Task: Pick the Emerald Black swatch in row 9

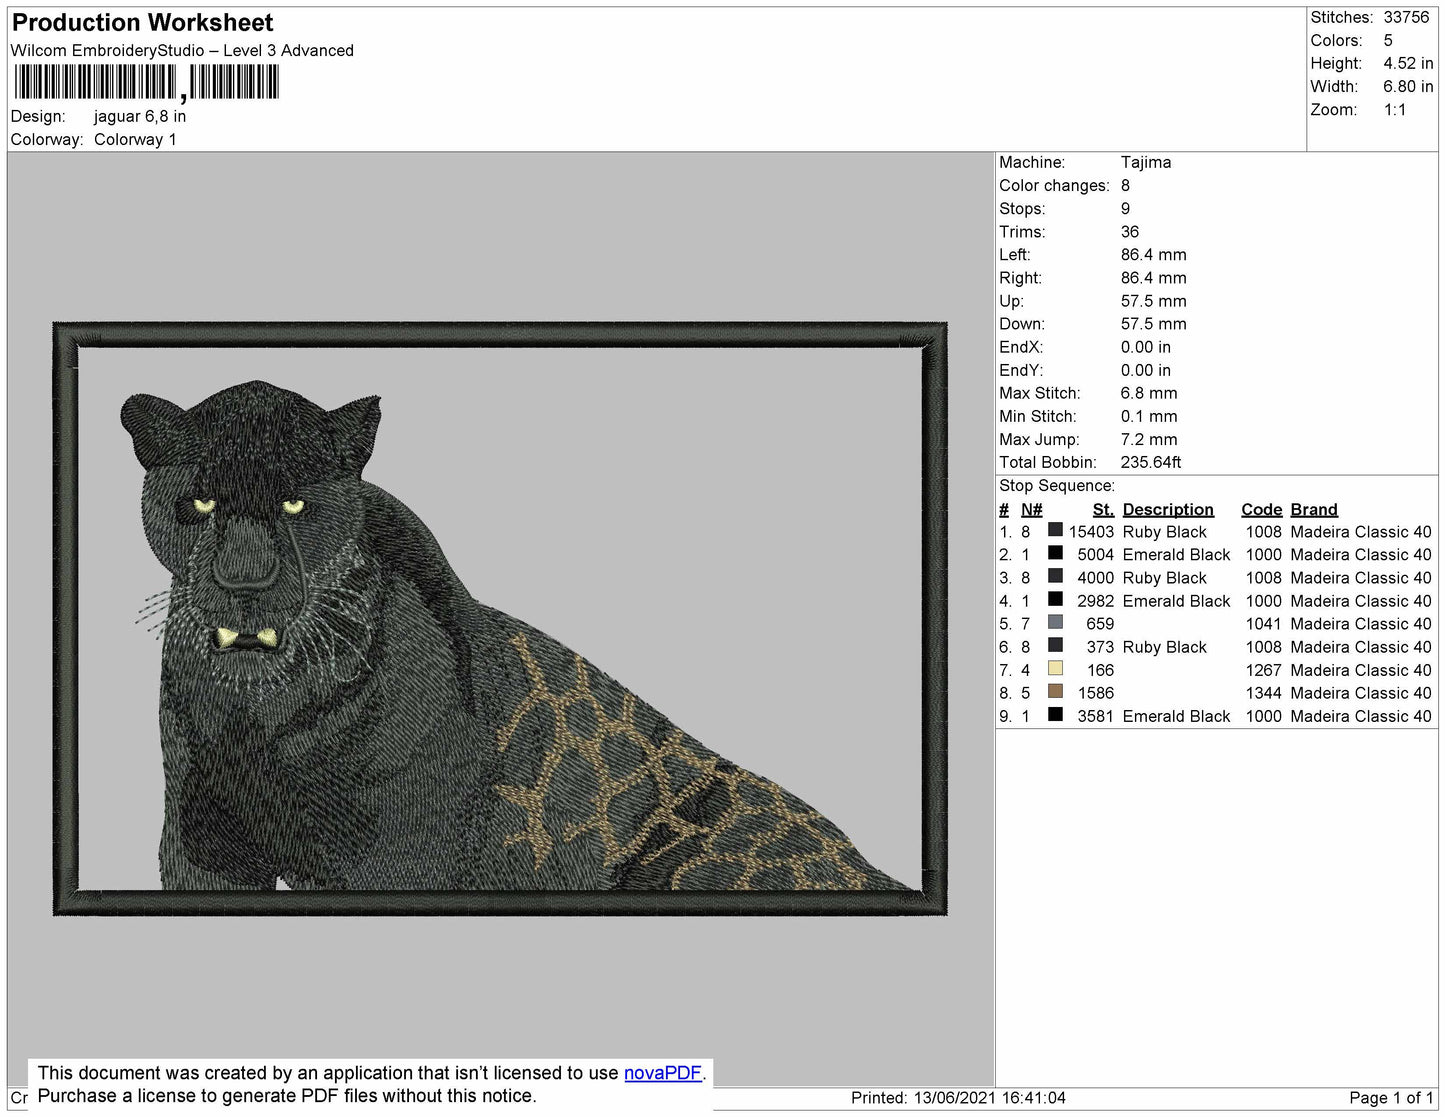Action: point(1055,714)
